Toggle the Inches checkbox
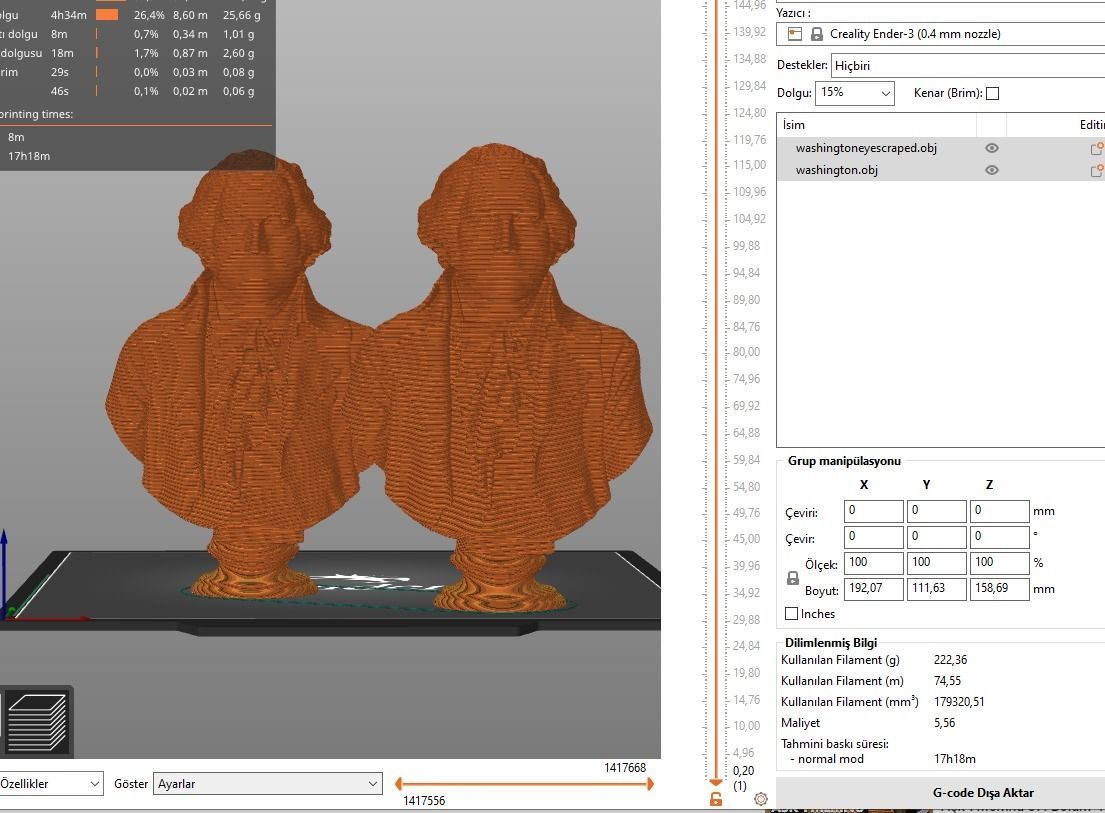 (x=791, y=614)
